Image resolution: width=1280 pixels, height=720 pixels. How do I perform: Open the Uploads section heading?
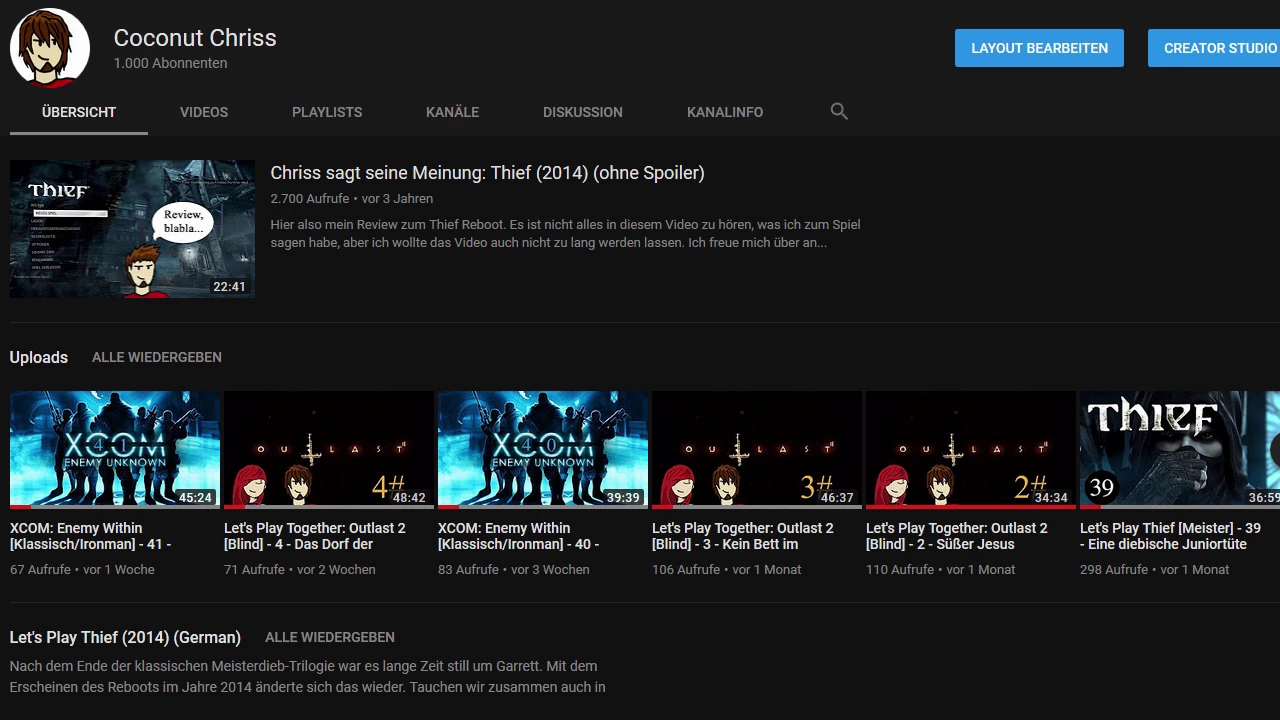coord(39,357)
